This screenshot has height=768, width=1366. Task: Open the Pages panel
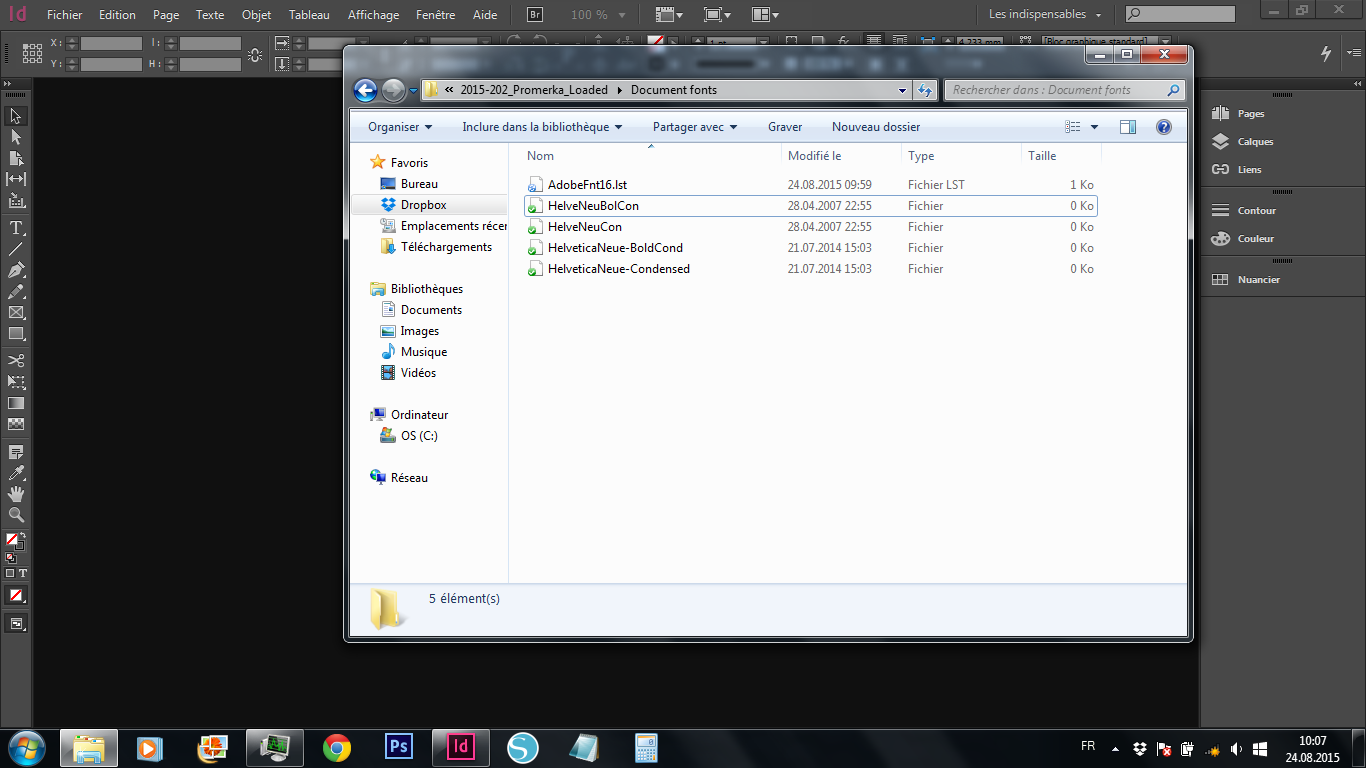1250,114
